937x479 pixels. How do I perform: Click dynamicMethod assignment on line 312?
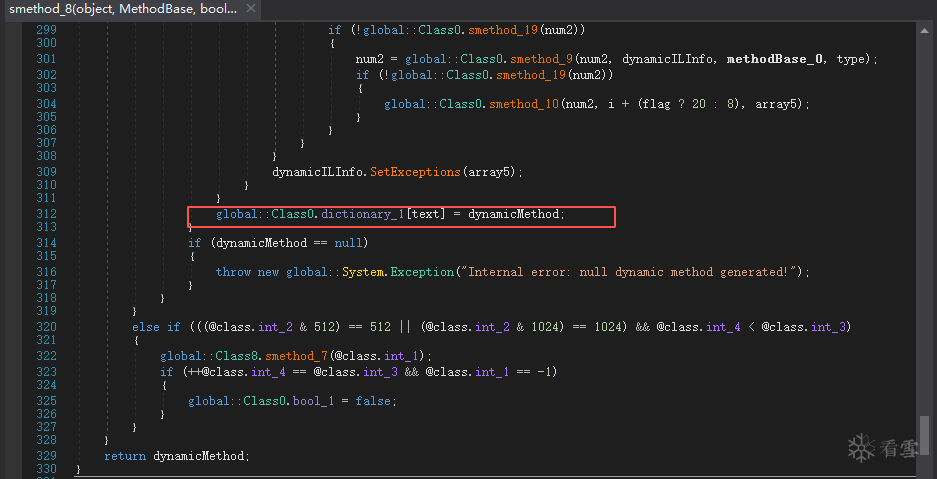(513, 214)
